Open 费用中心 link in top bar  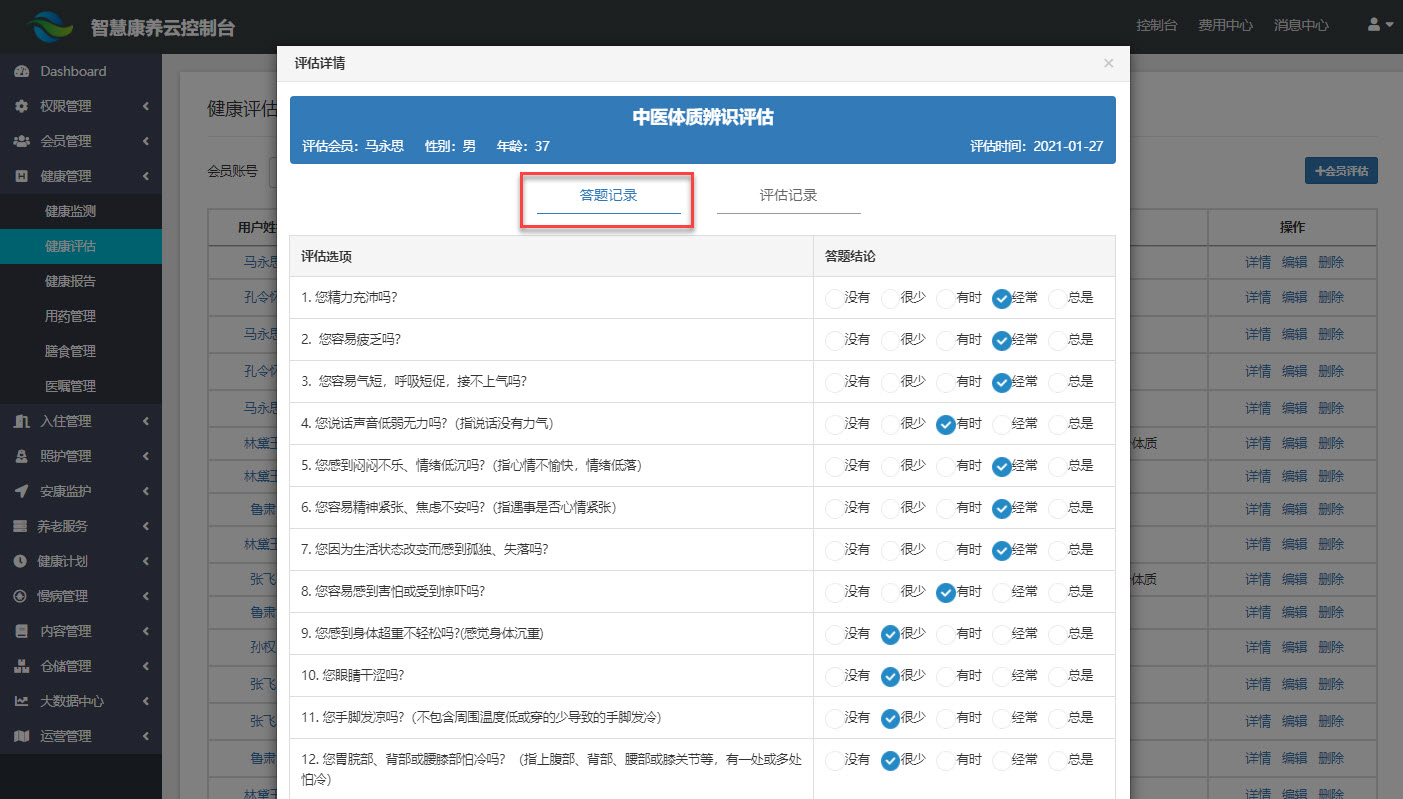1225,25
